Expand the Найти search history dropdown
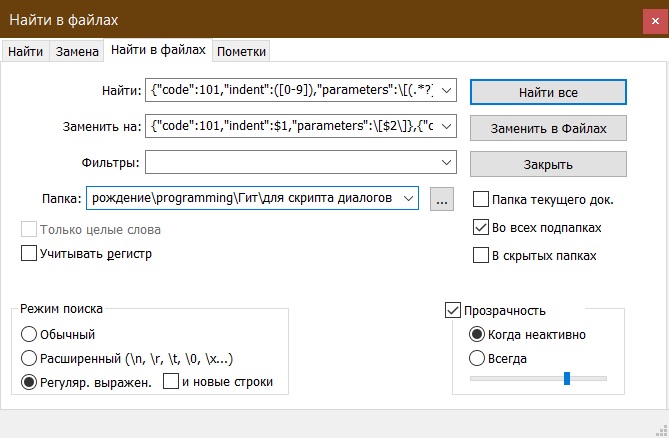The image size is (669, 438). click(x=447, y=92)
